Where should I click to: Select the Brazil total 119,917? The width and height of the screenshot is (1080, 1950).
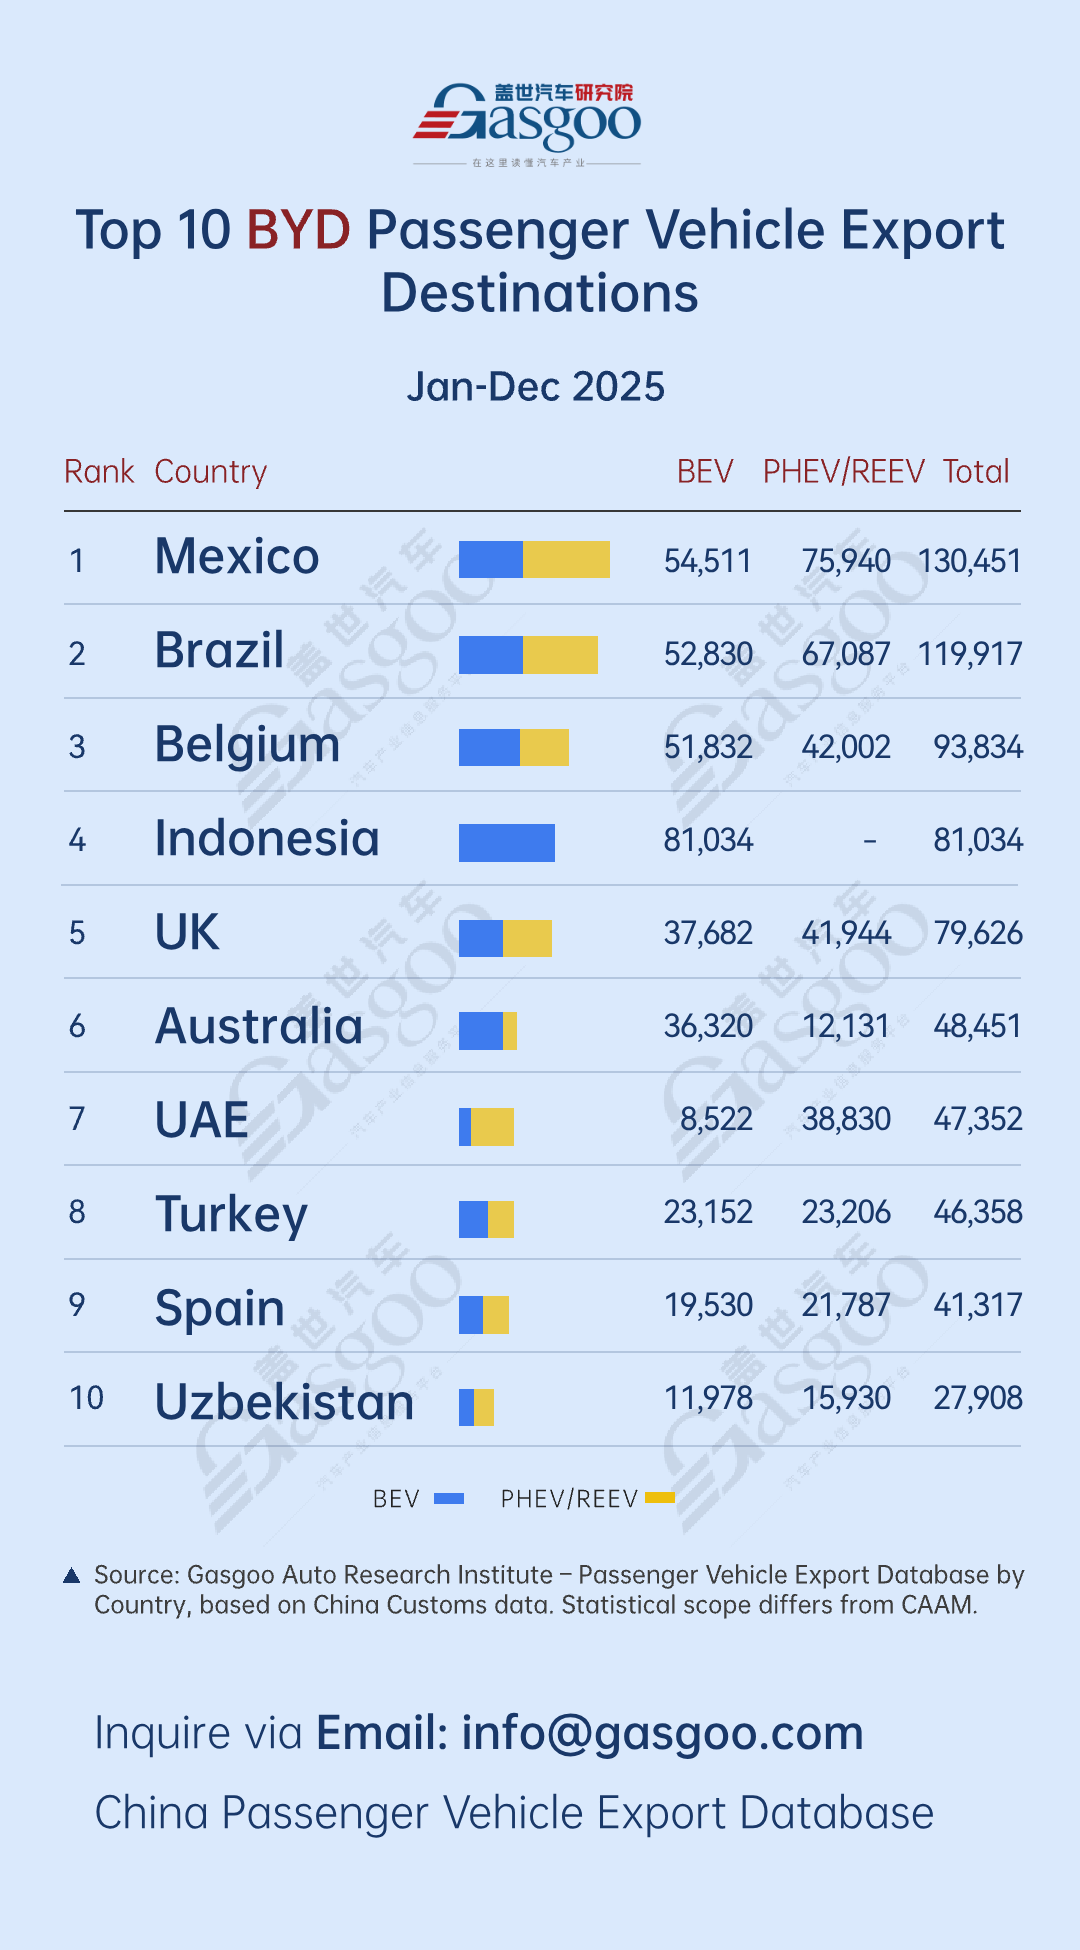pyautogui.click(x=970, y=654)
